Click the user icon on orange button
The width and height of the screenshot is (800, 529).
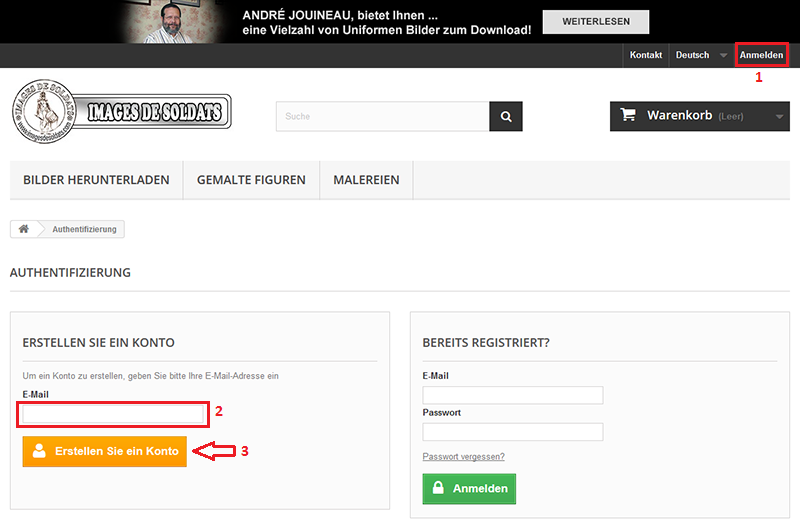[x=39, y=451]
